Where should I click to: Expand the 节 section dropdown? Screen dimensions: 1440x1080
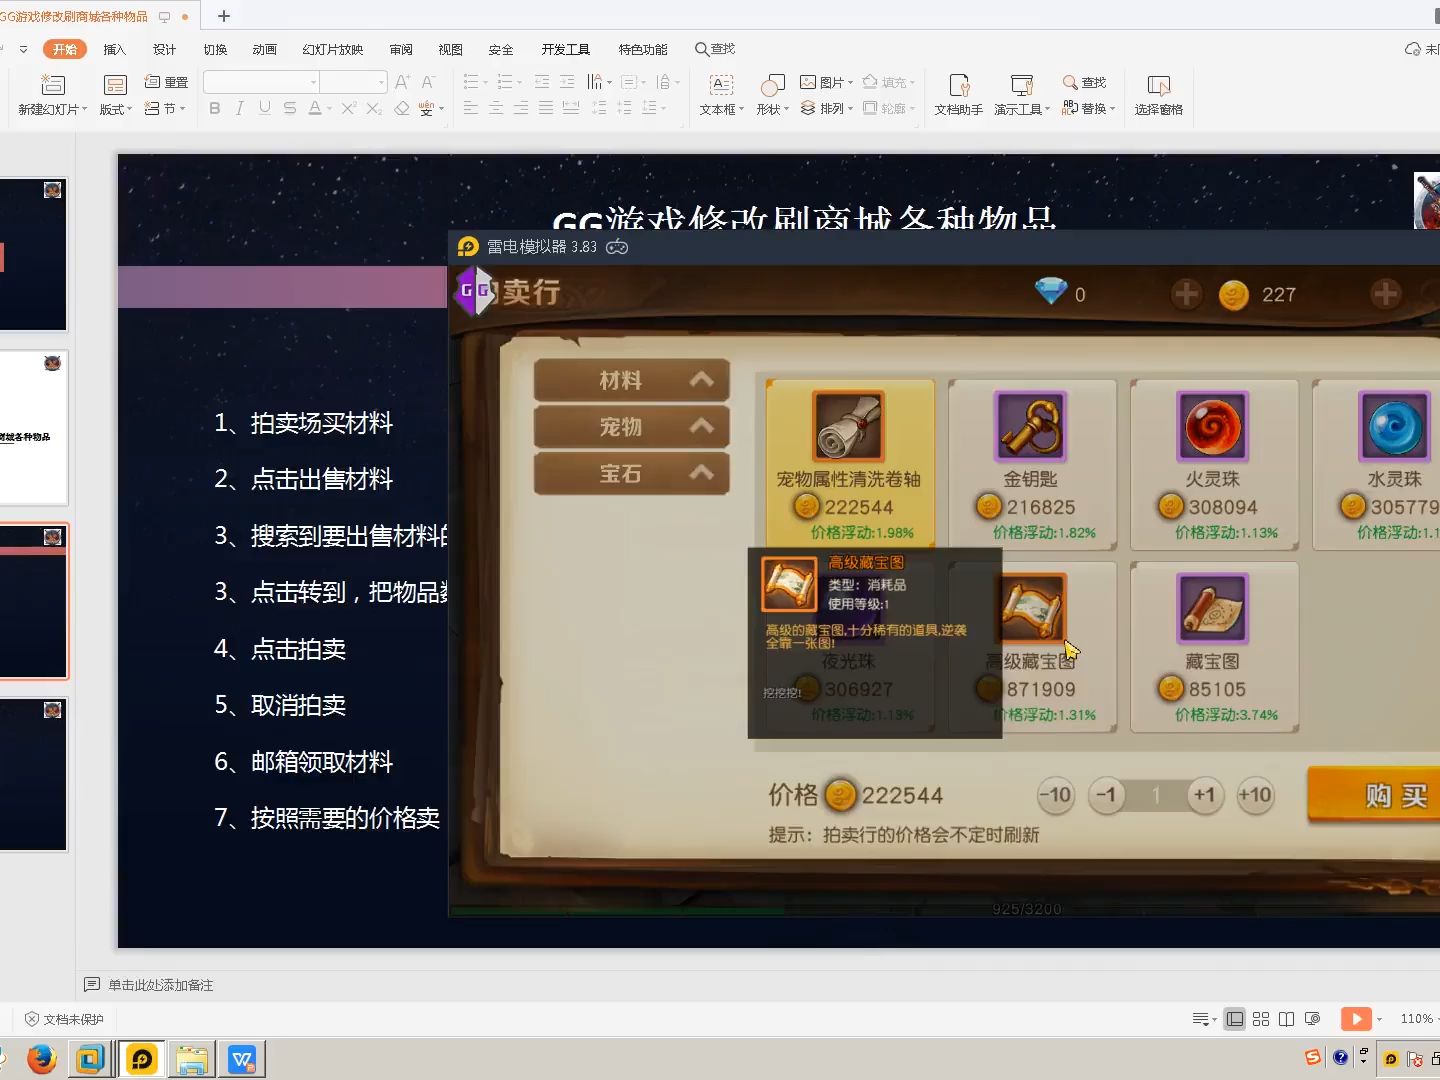coord(166,108)
